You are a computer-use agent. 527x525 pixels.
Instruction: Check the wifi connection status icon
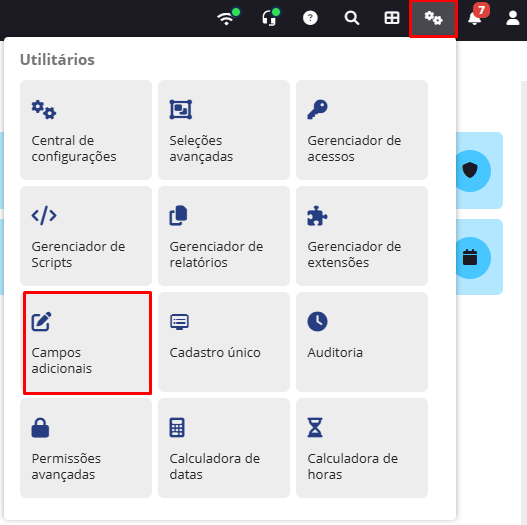pos(228,17)
